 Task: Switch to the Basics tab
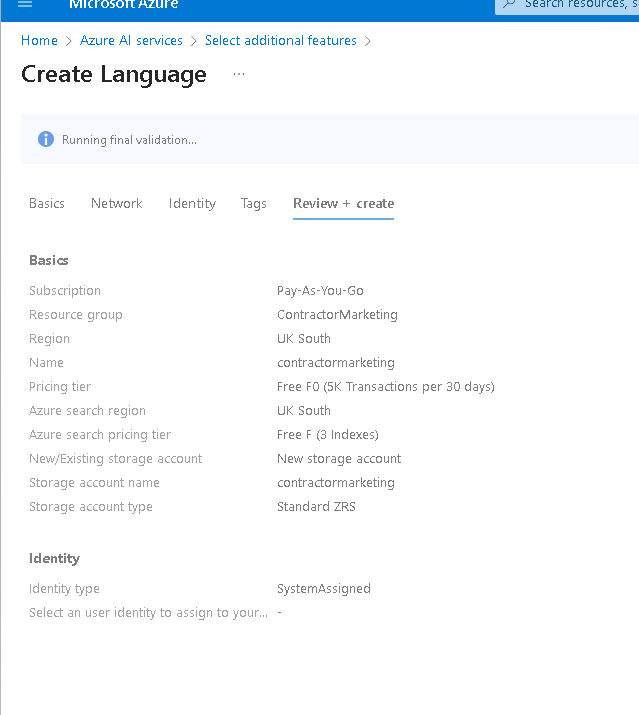(x=47, y=203)
